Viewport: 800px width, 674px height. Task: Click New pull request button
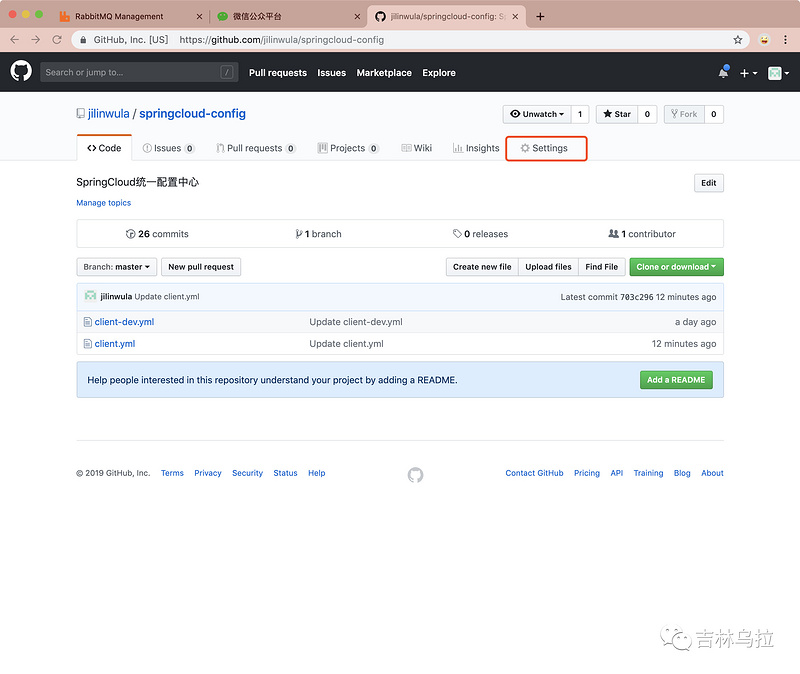pos(201,267)
